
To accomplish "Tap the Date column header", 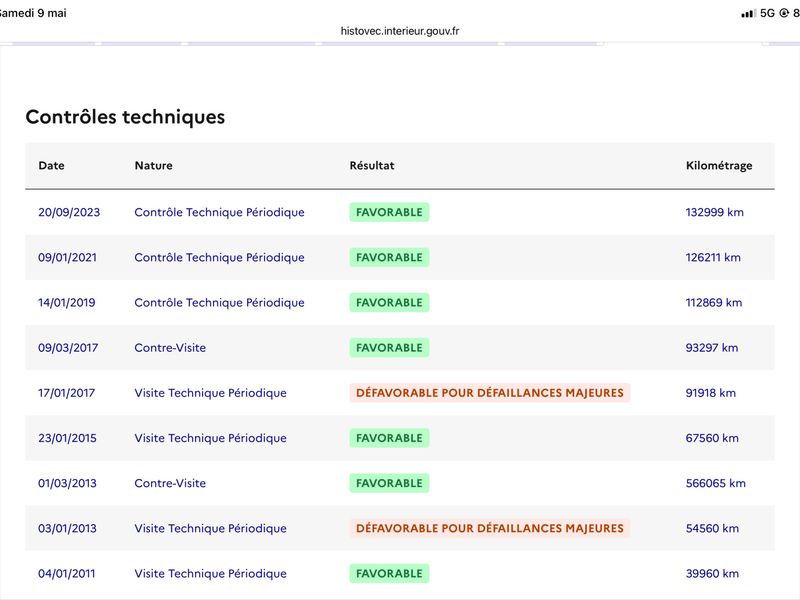I will (52, 165).
